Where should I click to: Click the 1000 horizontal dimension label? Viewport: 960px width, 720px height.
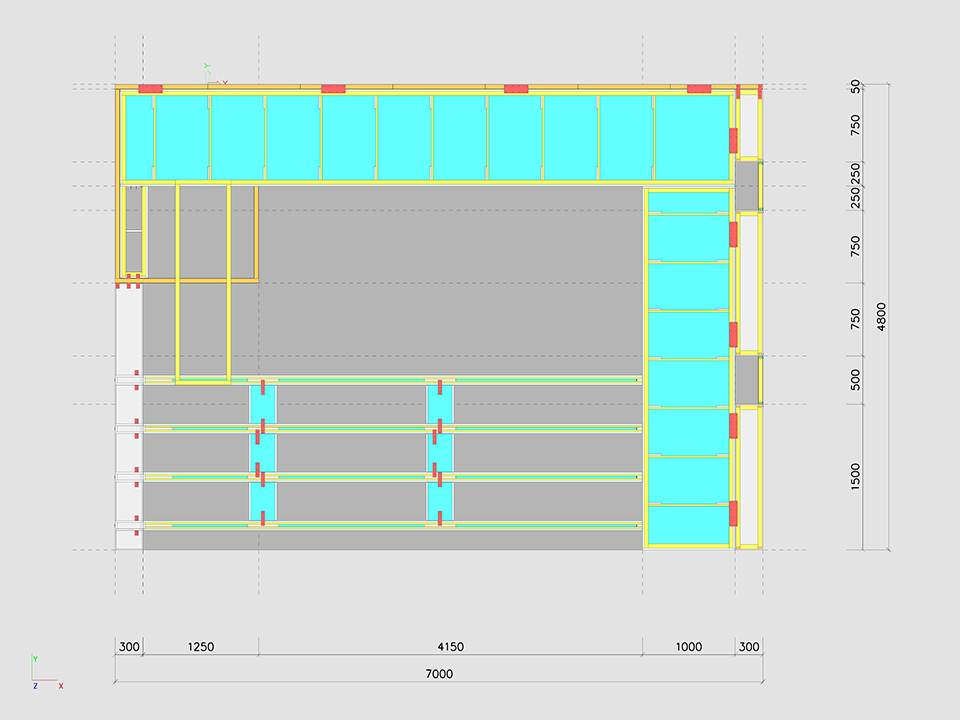(688, 647)
